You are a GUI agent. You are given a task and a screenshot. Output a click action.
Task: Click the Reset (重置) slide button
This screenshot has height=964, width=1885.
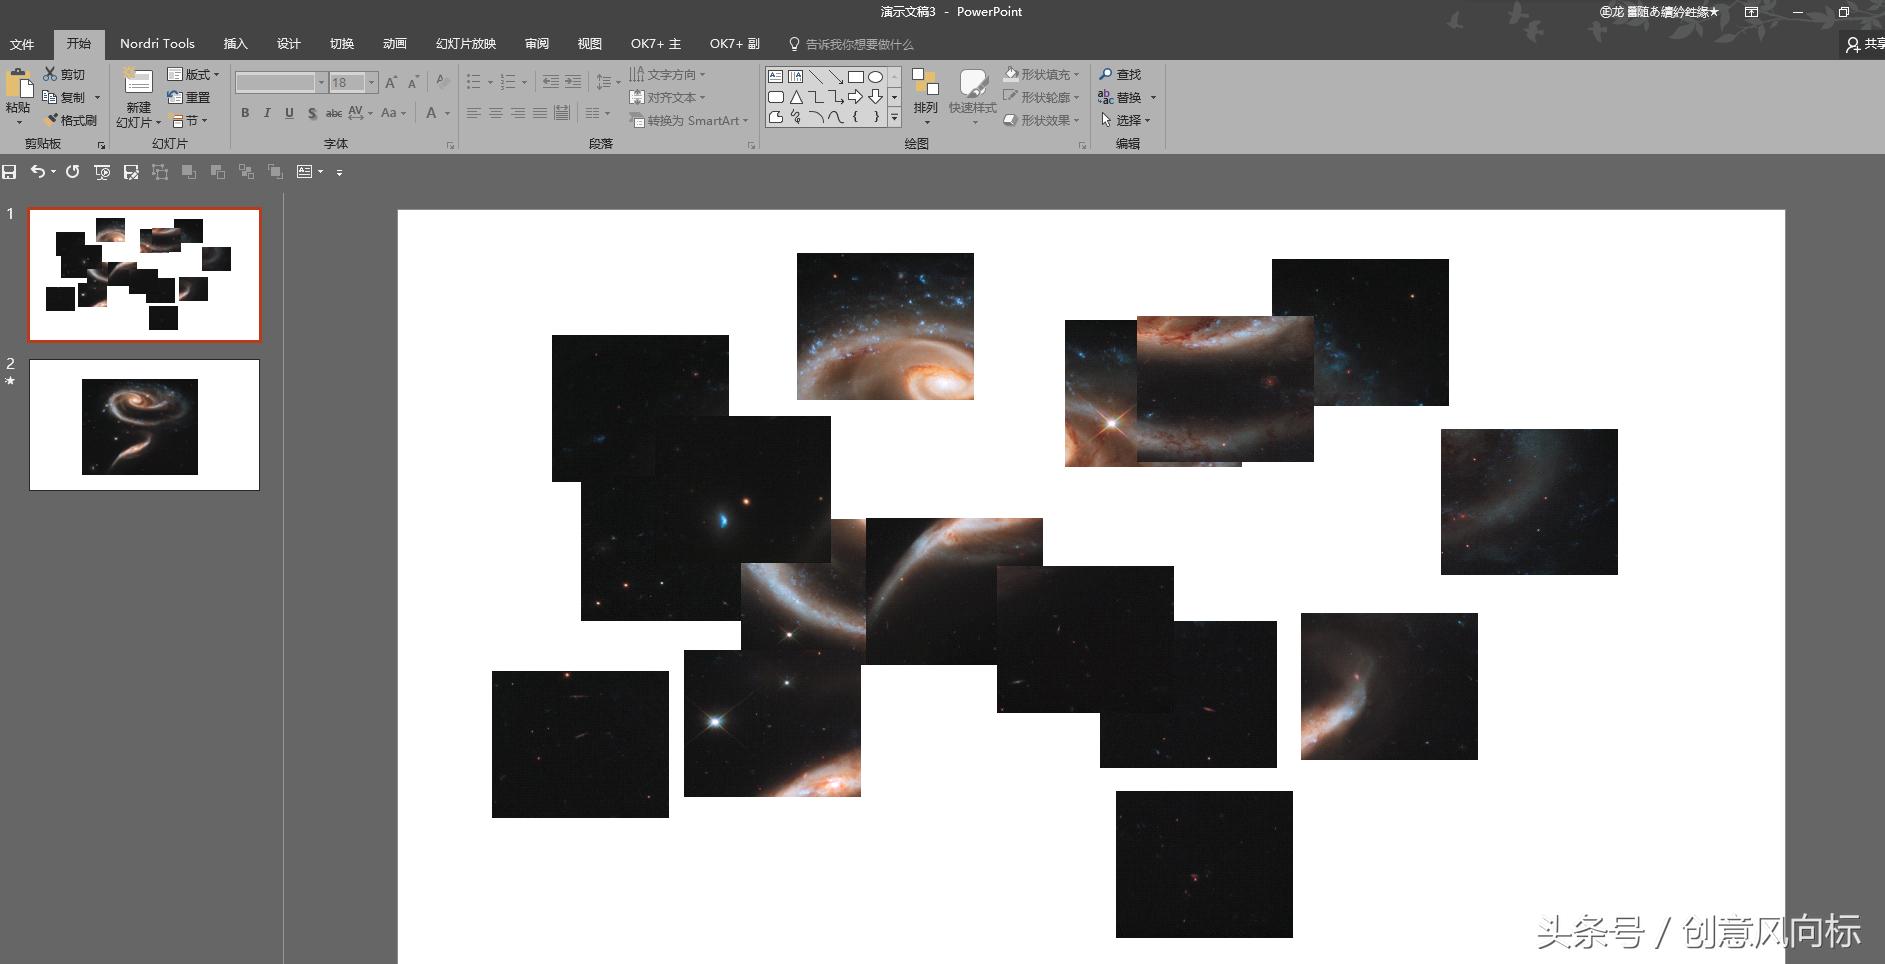[x=189, y=98]
